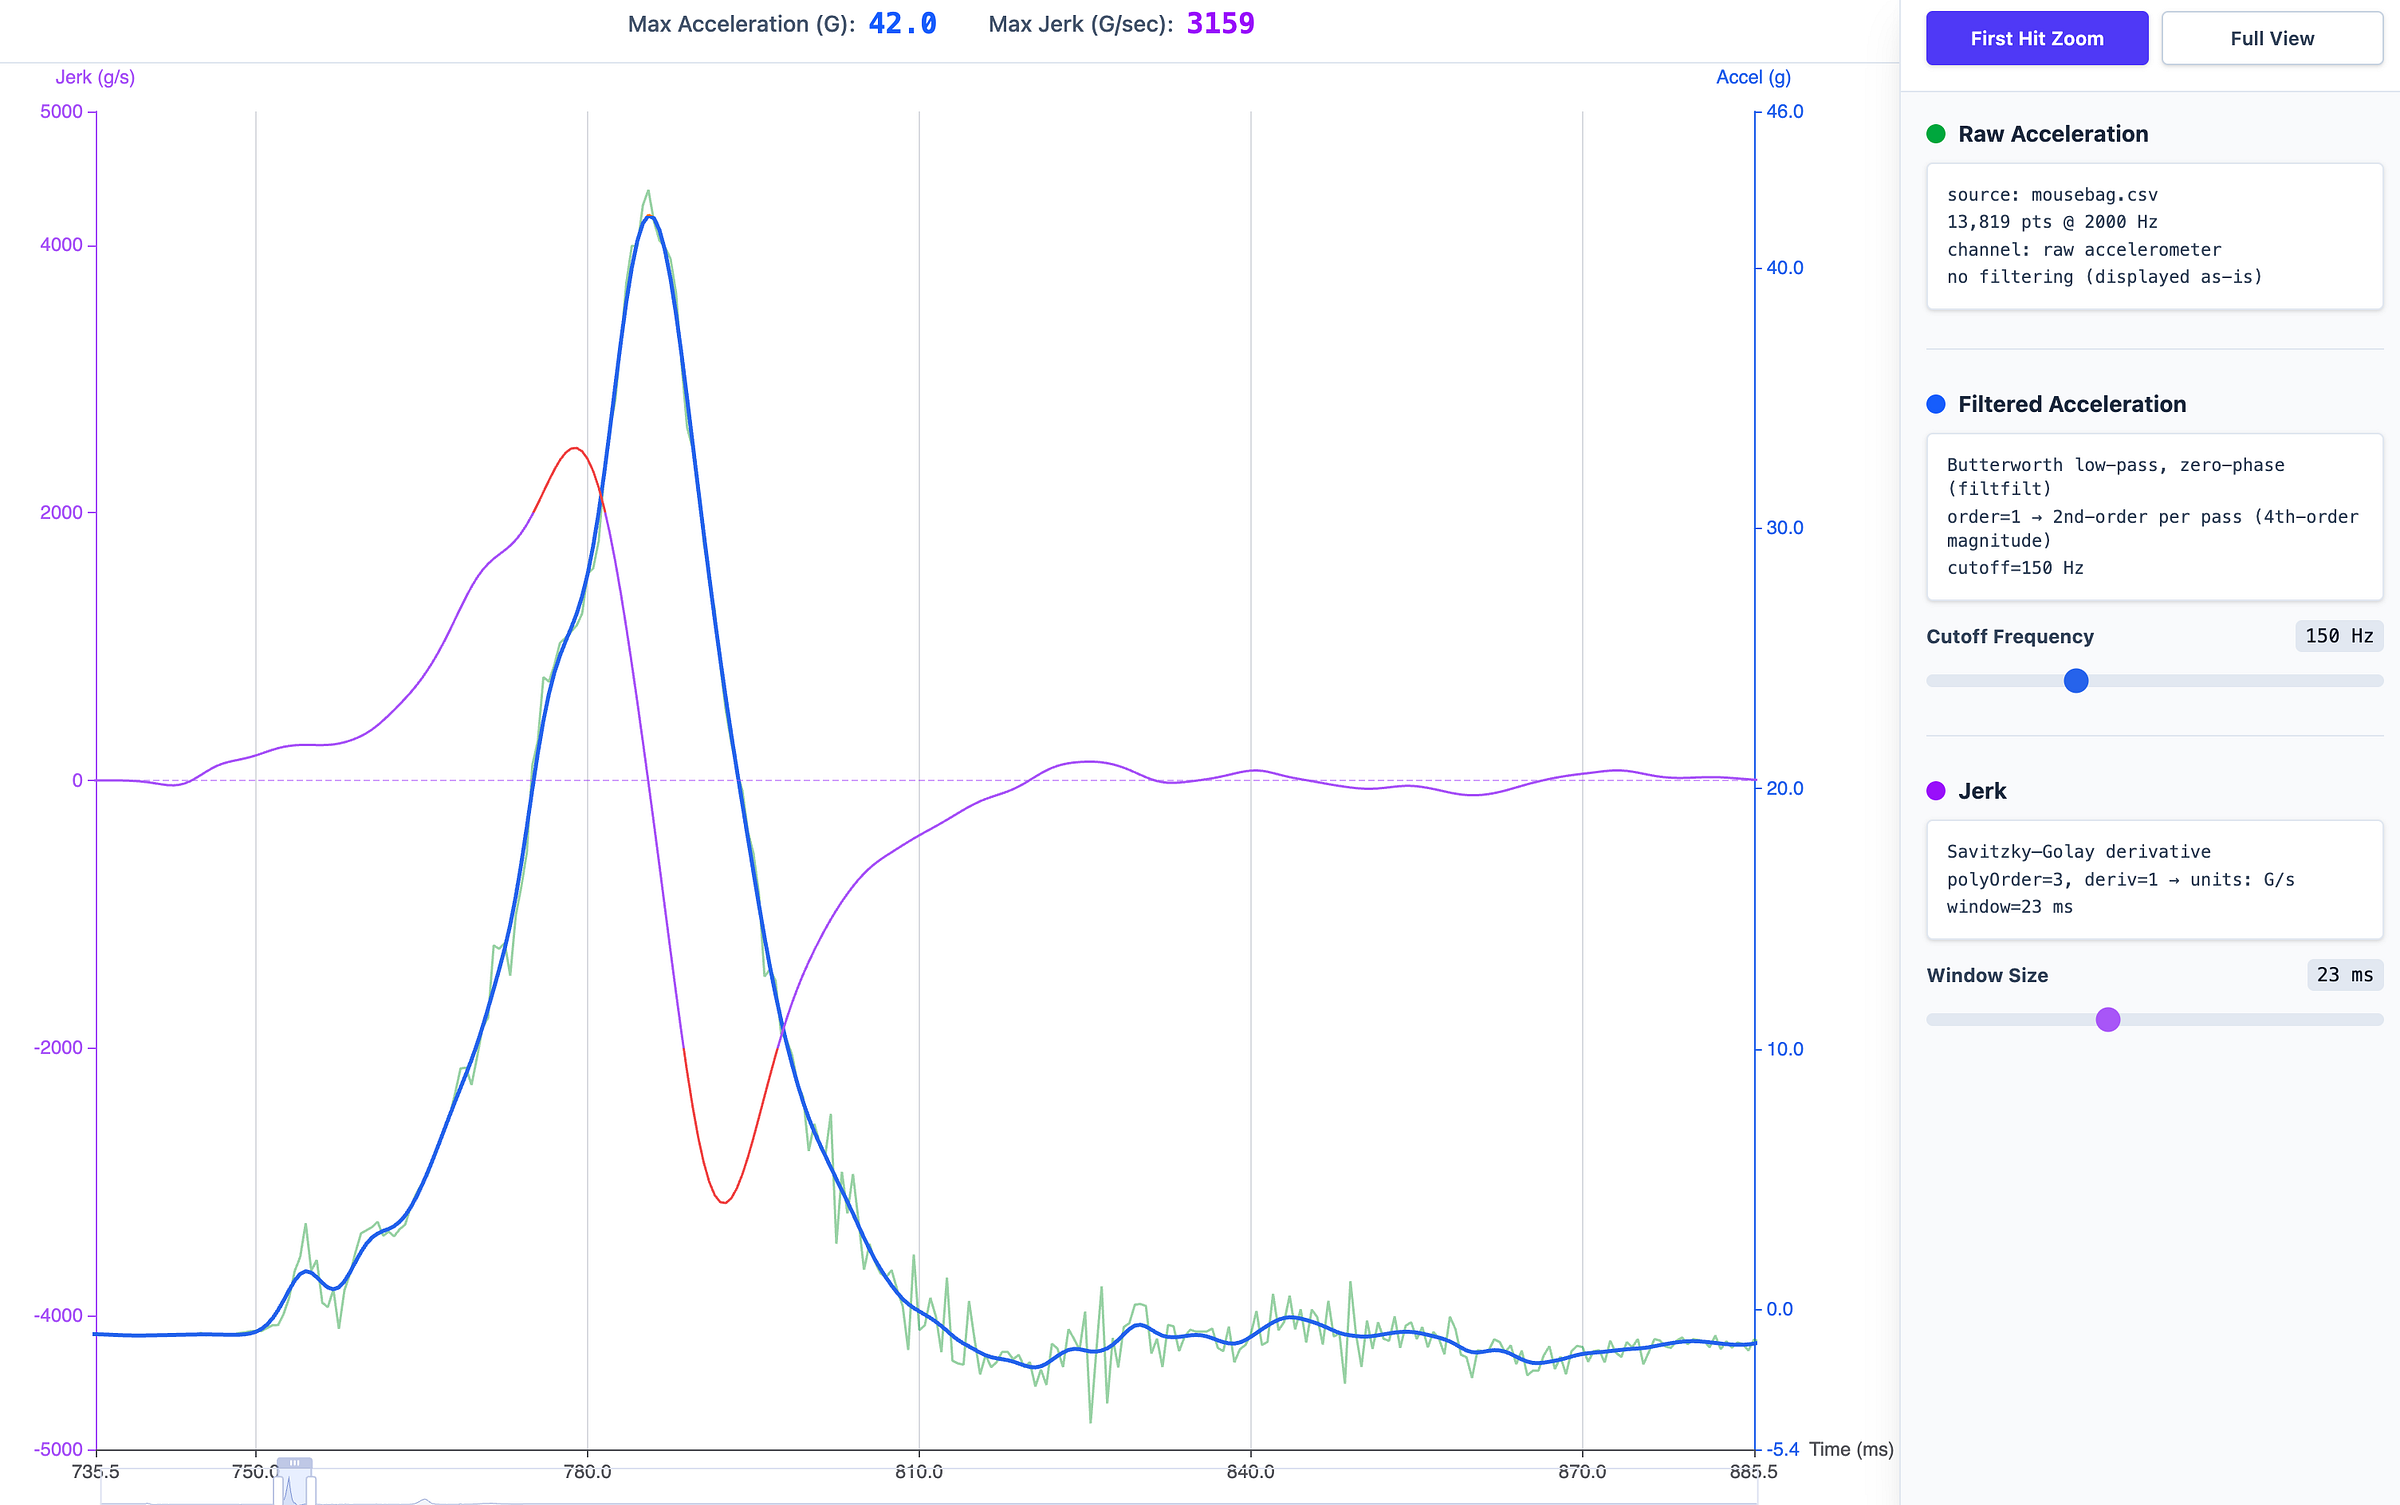Click the First Hit Zoom button
This screenshot has width=2400, height=1505.
[2036, 38]
